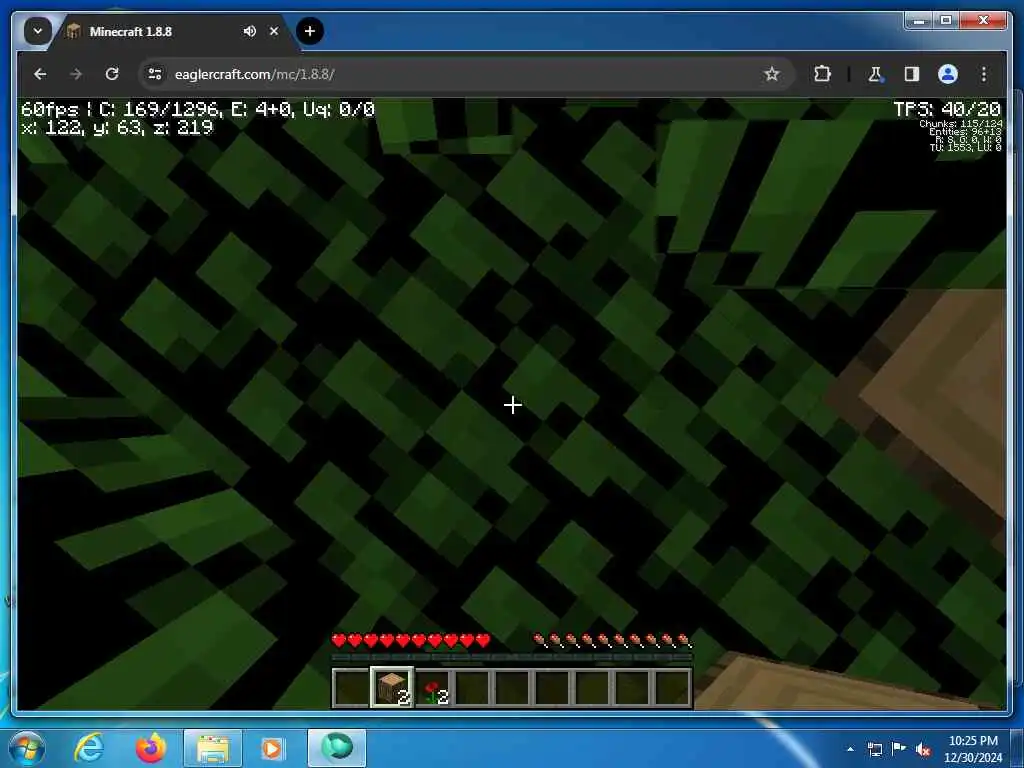This screenshot has height=768, width=1024.
Task: Open the Extensions puzzle icon
Action: tap(822, 74)
